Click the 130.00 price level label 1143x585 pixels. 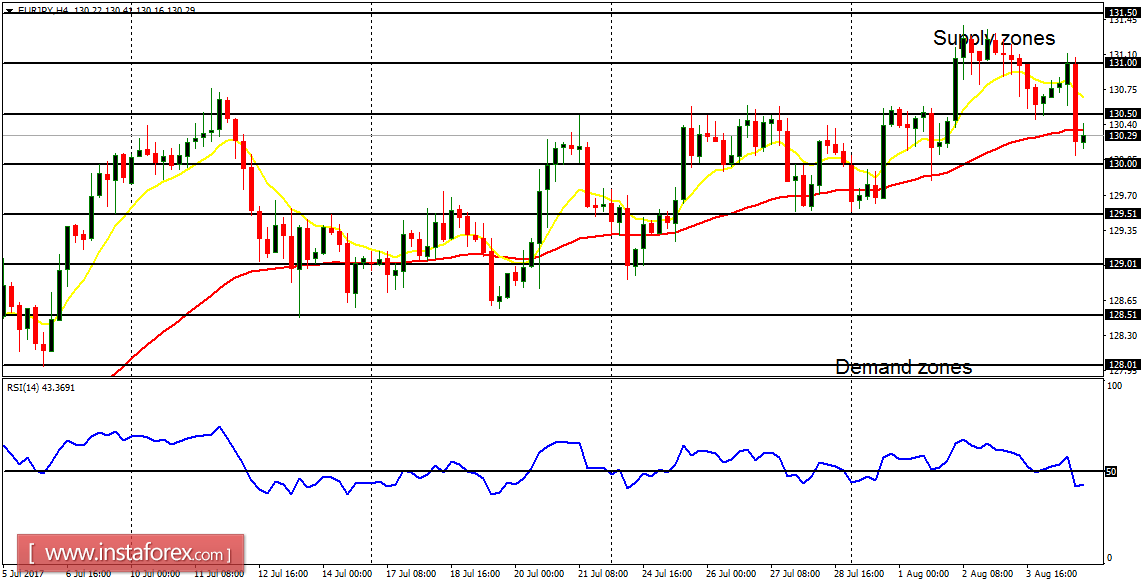coord(1121,164)
